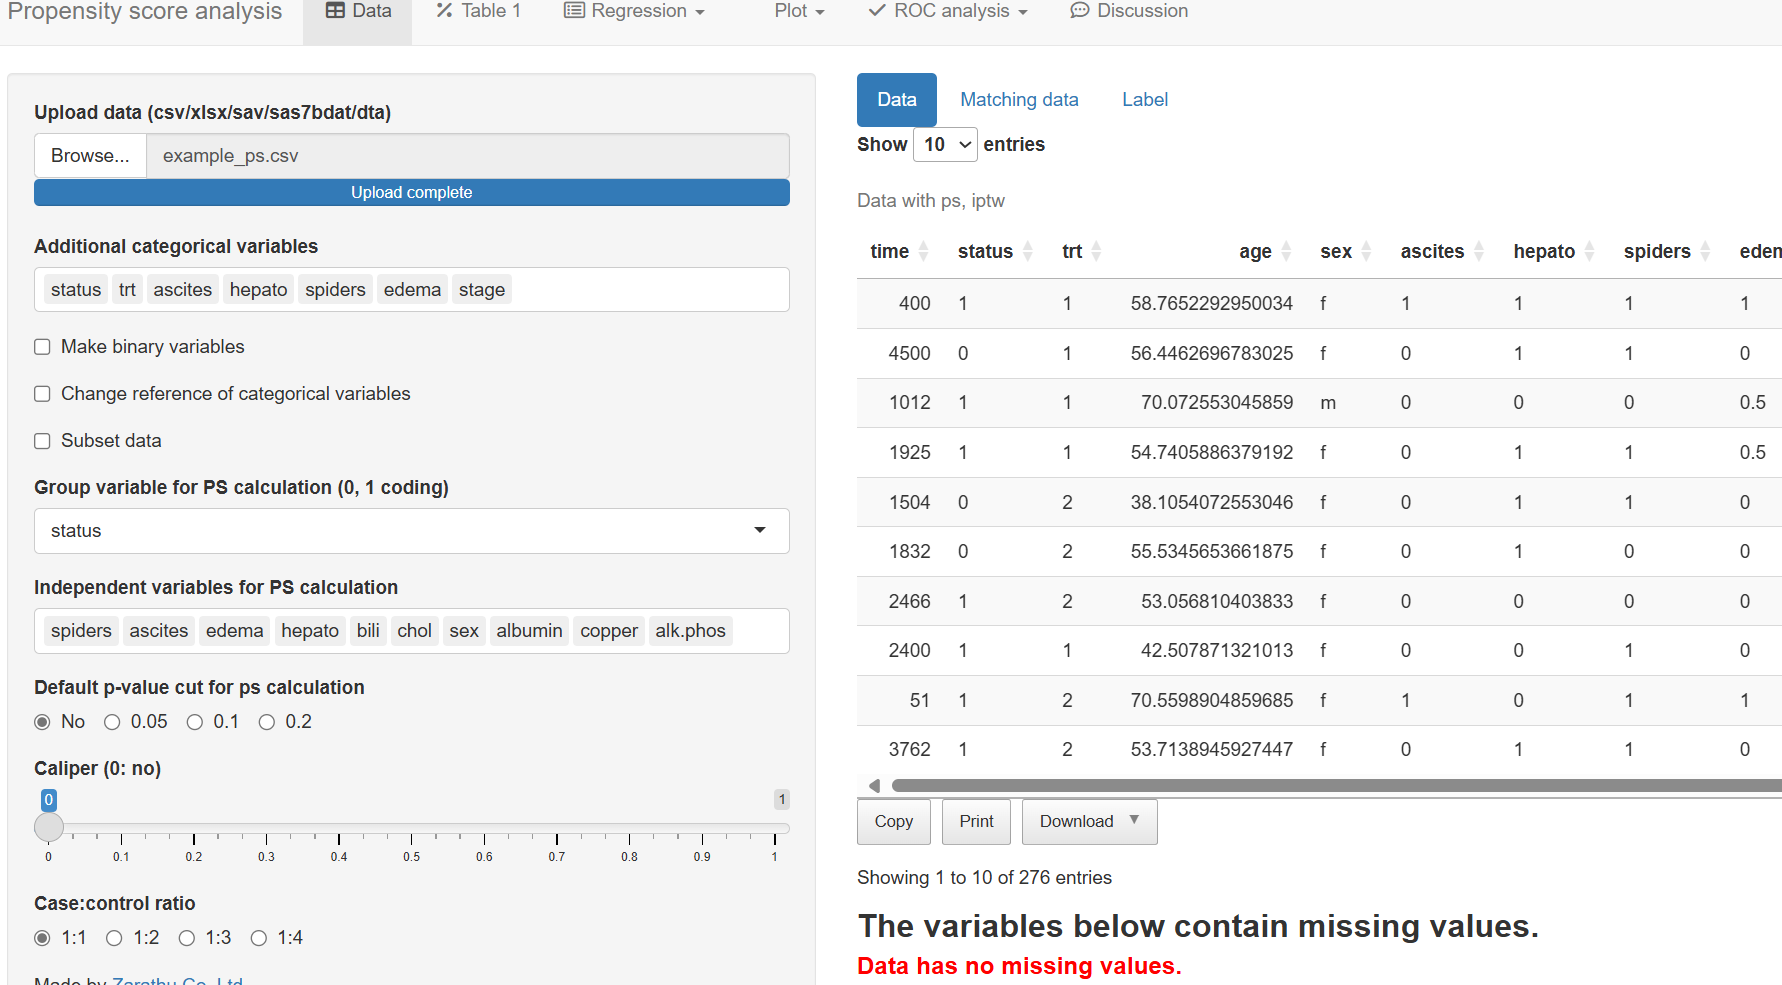
Task: Open the group variable status dropdown
Action: 411,531
